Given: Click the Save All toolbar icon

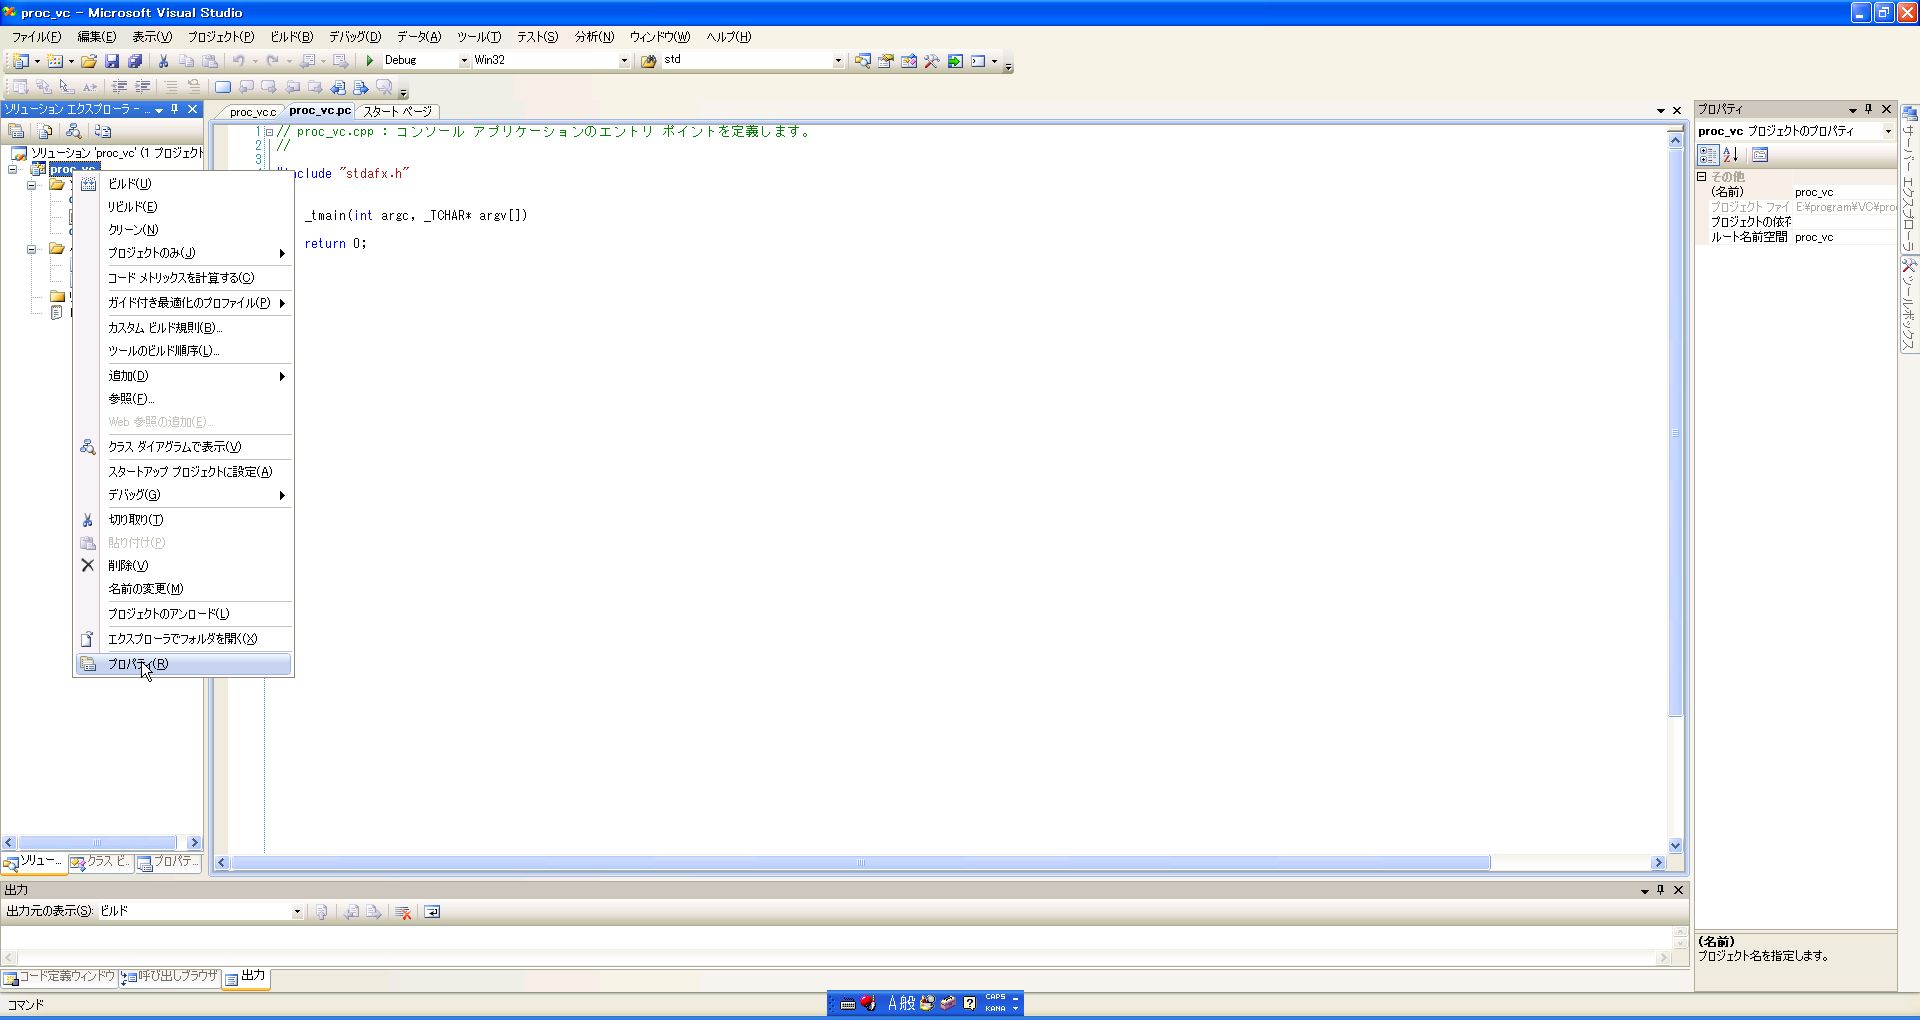Looking at the screenshot, I should click(x=135, y=61).
